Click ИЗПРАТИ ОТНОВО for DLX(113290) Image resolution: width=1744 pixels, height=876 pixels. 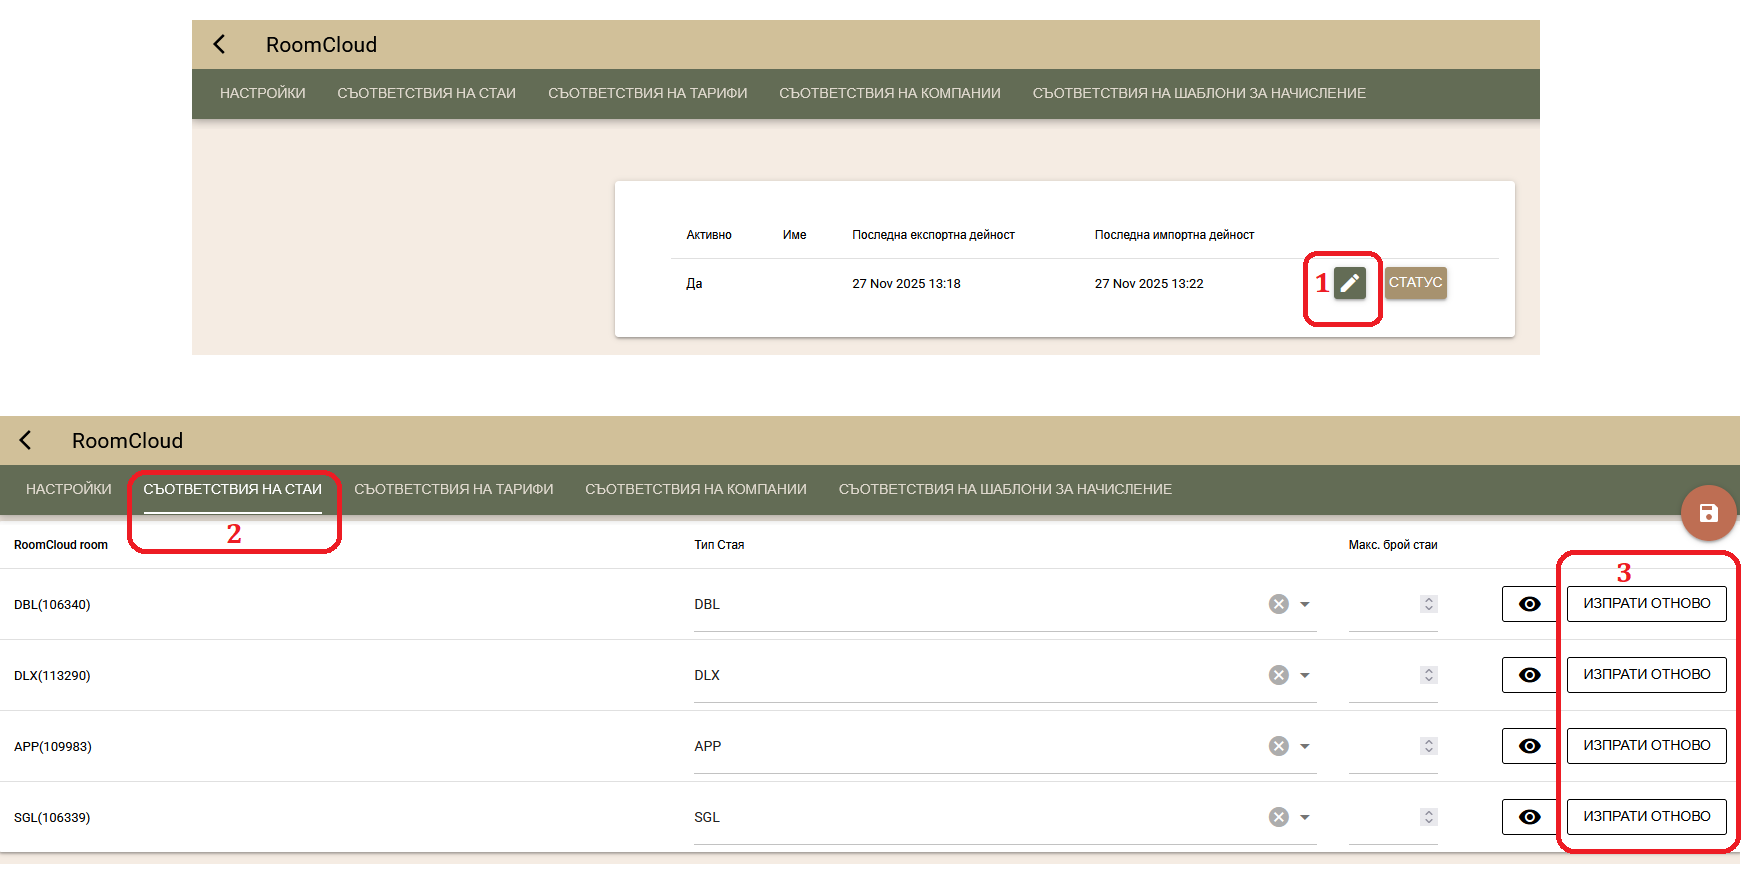point(1646,675)
